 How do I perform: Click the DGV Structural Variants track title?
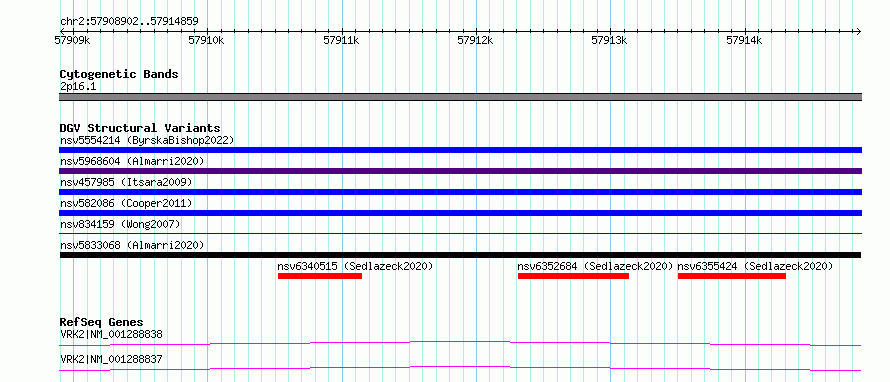click(140, 128)
